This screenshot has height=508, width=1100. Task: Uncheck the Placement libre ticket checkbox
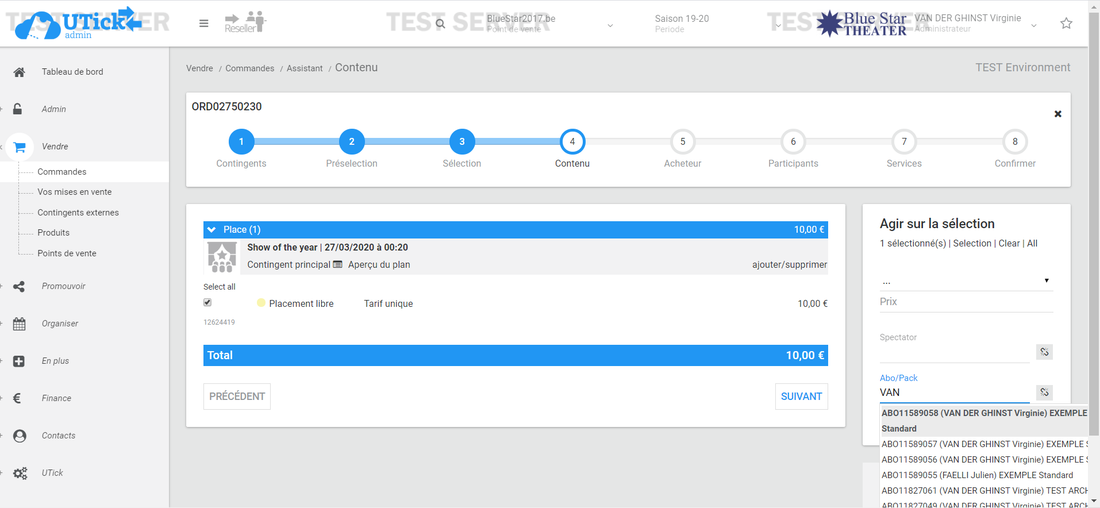(x=208, y=302)
